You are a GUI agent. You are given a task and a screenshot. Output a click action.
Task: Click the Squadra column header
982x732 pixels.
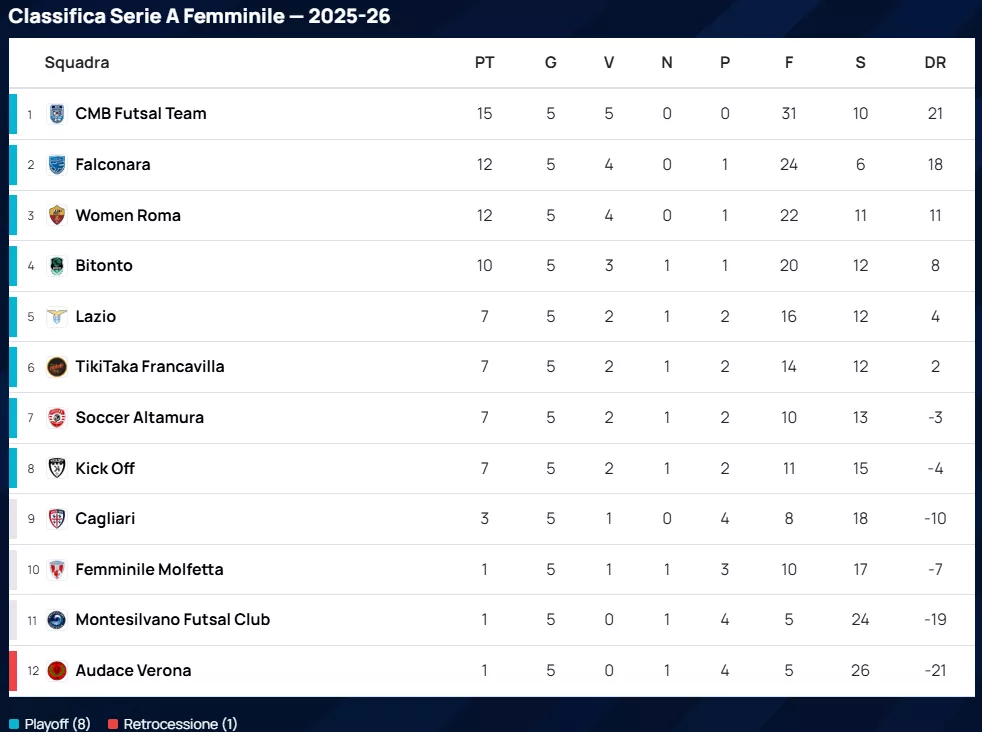tap(77, 62)
